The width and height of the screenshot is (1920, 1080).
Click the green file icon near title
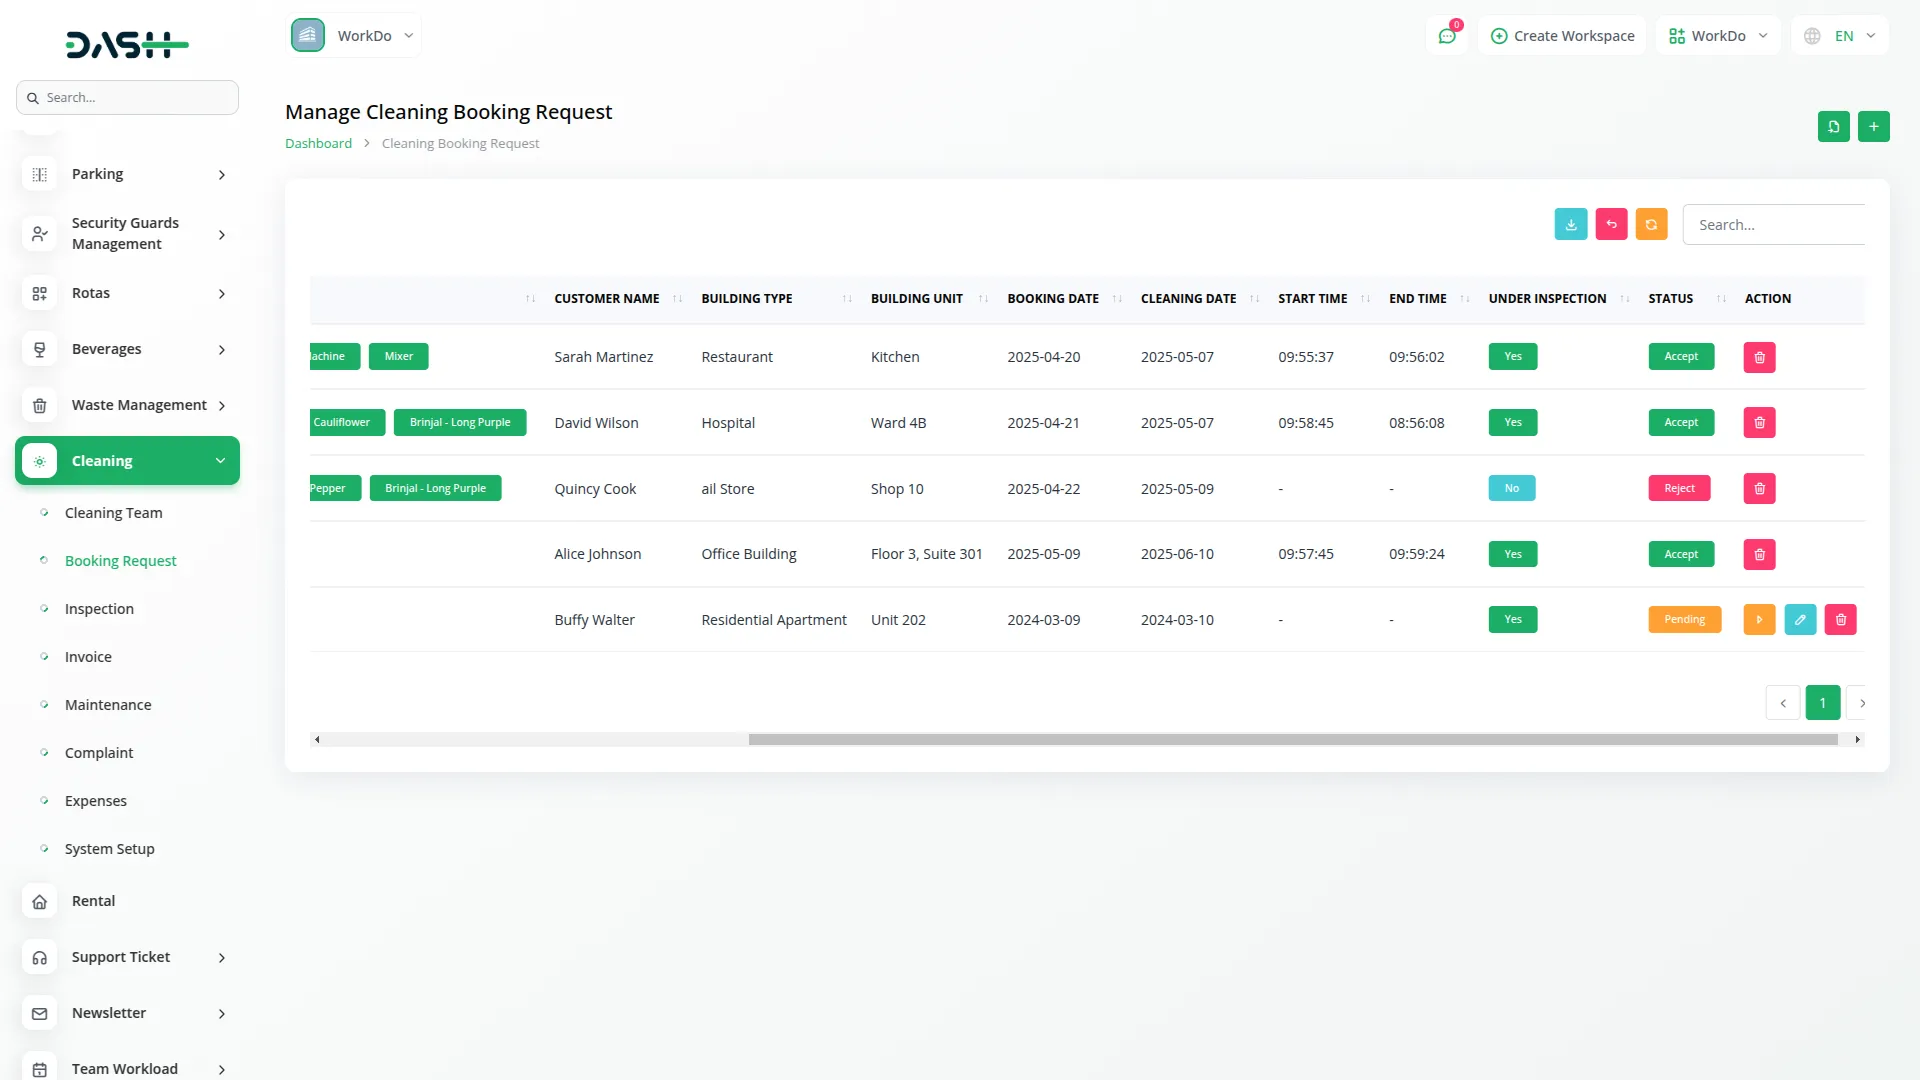tap(1833, 127)
